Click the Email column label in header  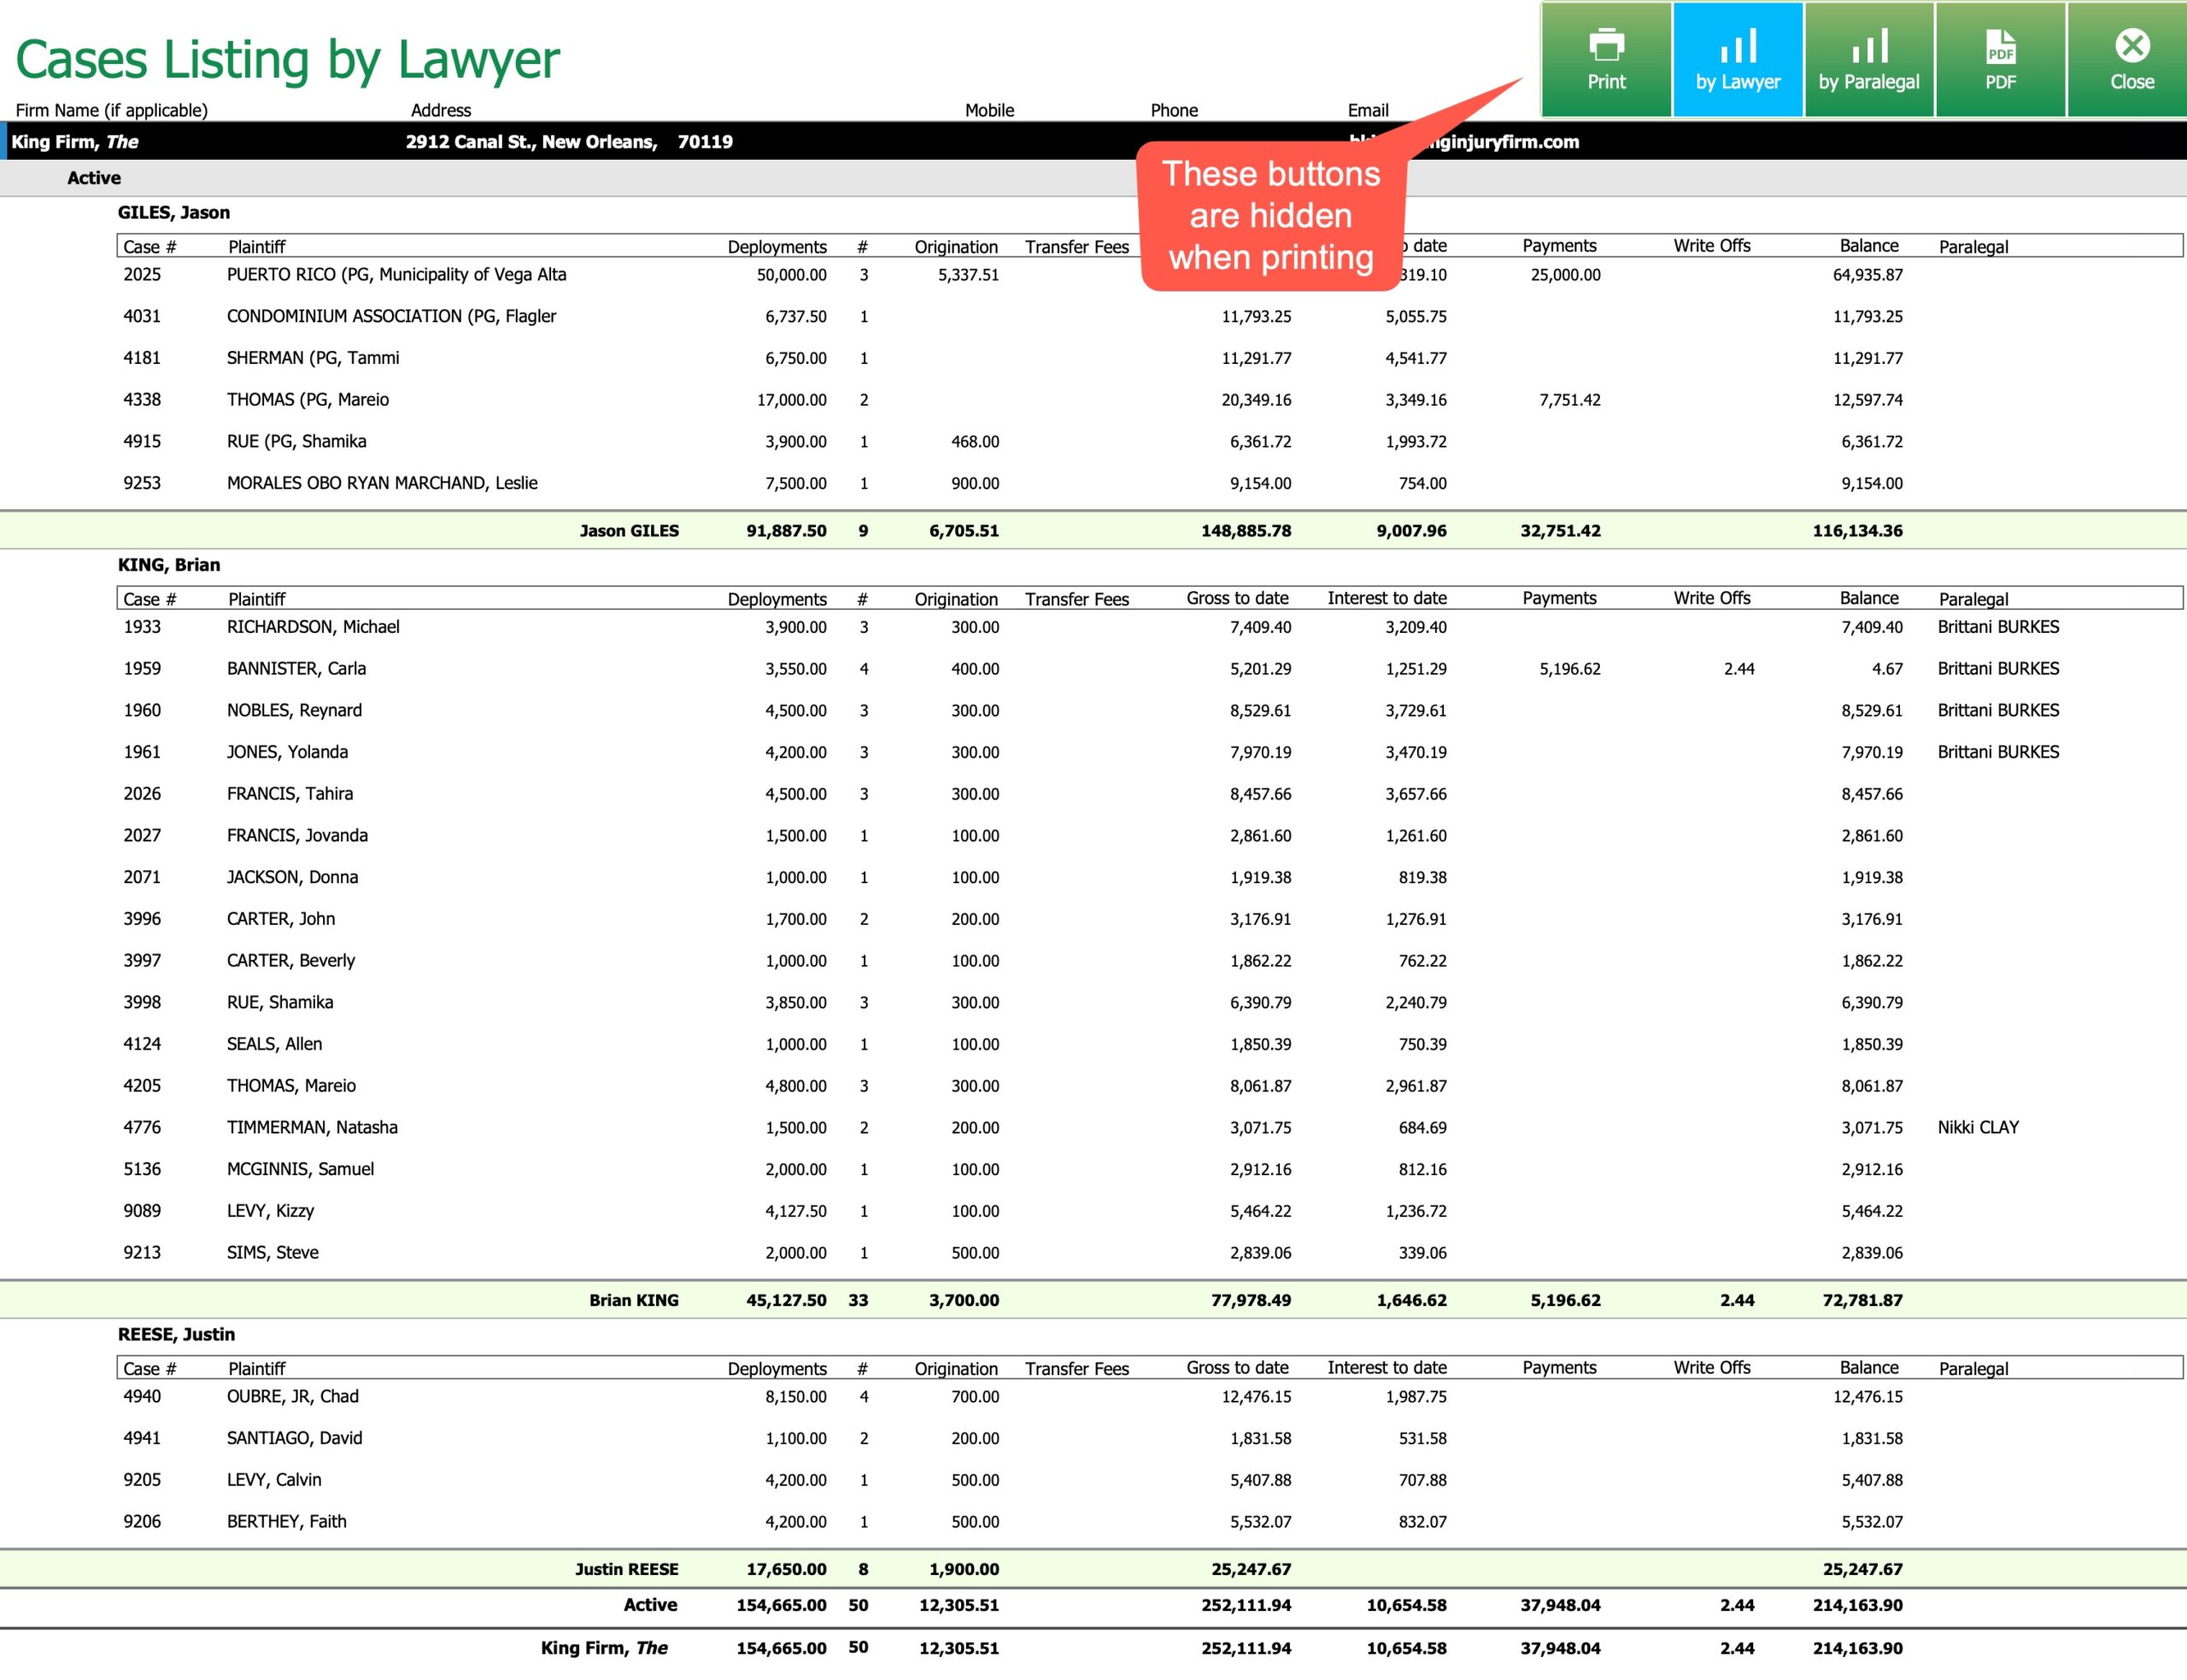pos(1368,110)
